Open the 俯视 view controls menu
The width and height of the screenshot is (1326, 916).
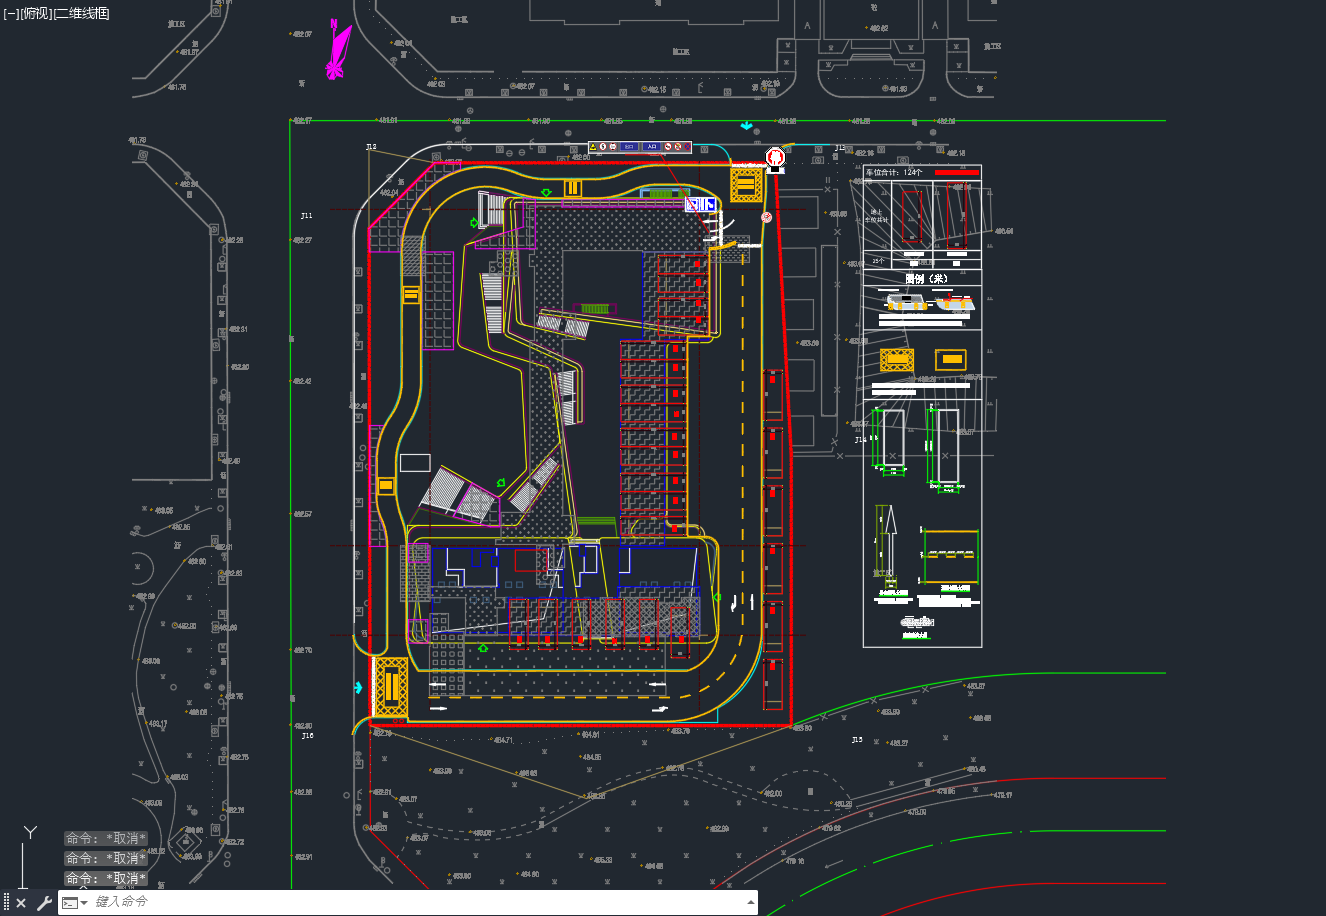pyautogui.click(x=35, y=13)
